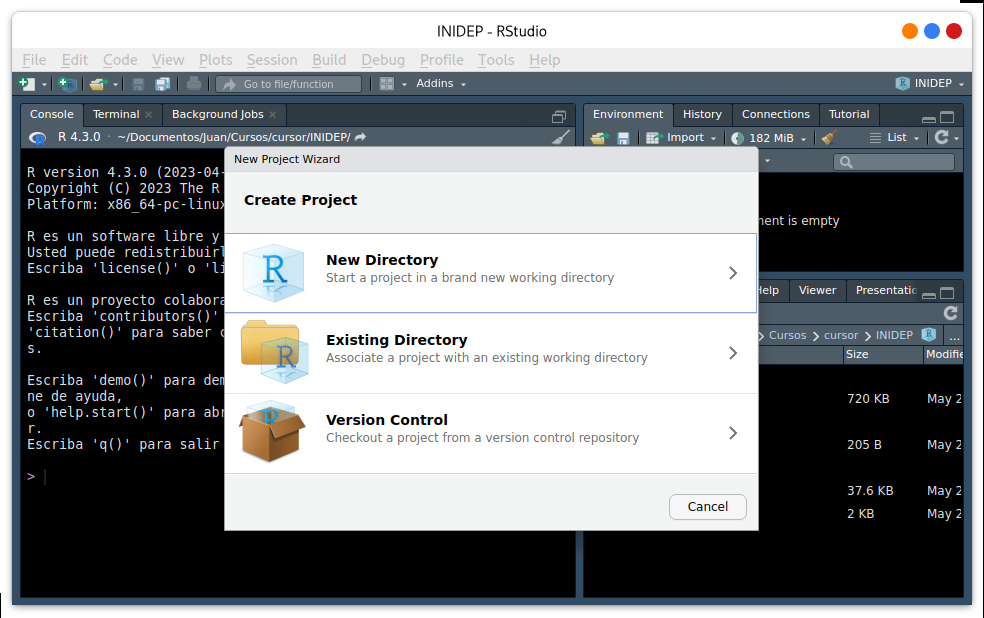Viewport: 984px width, 618px height.
Task: Expand the Addins dropdown
Action: click(441, 83)
